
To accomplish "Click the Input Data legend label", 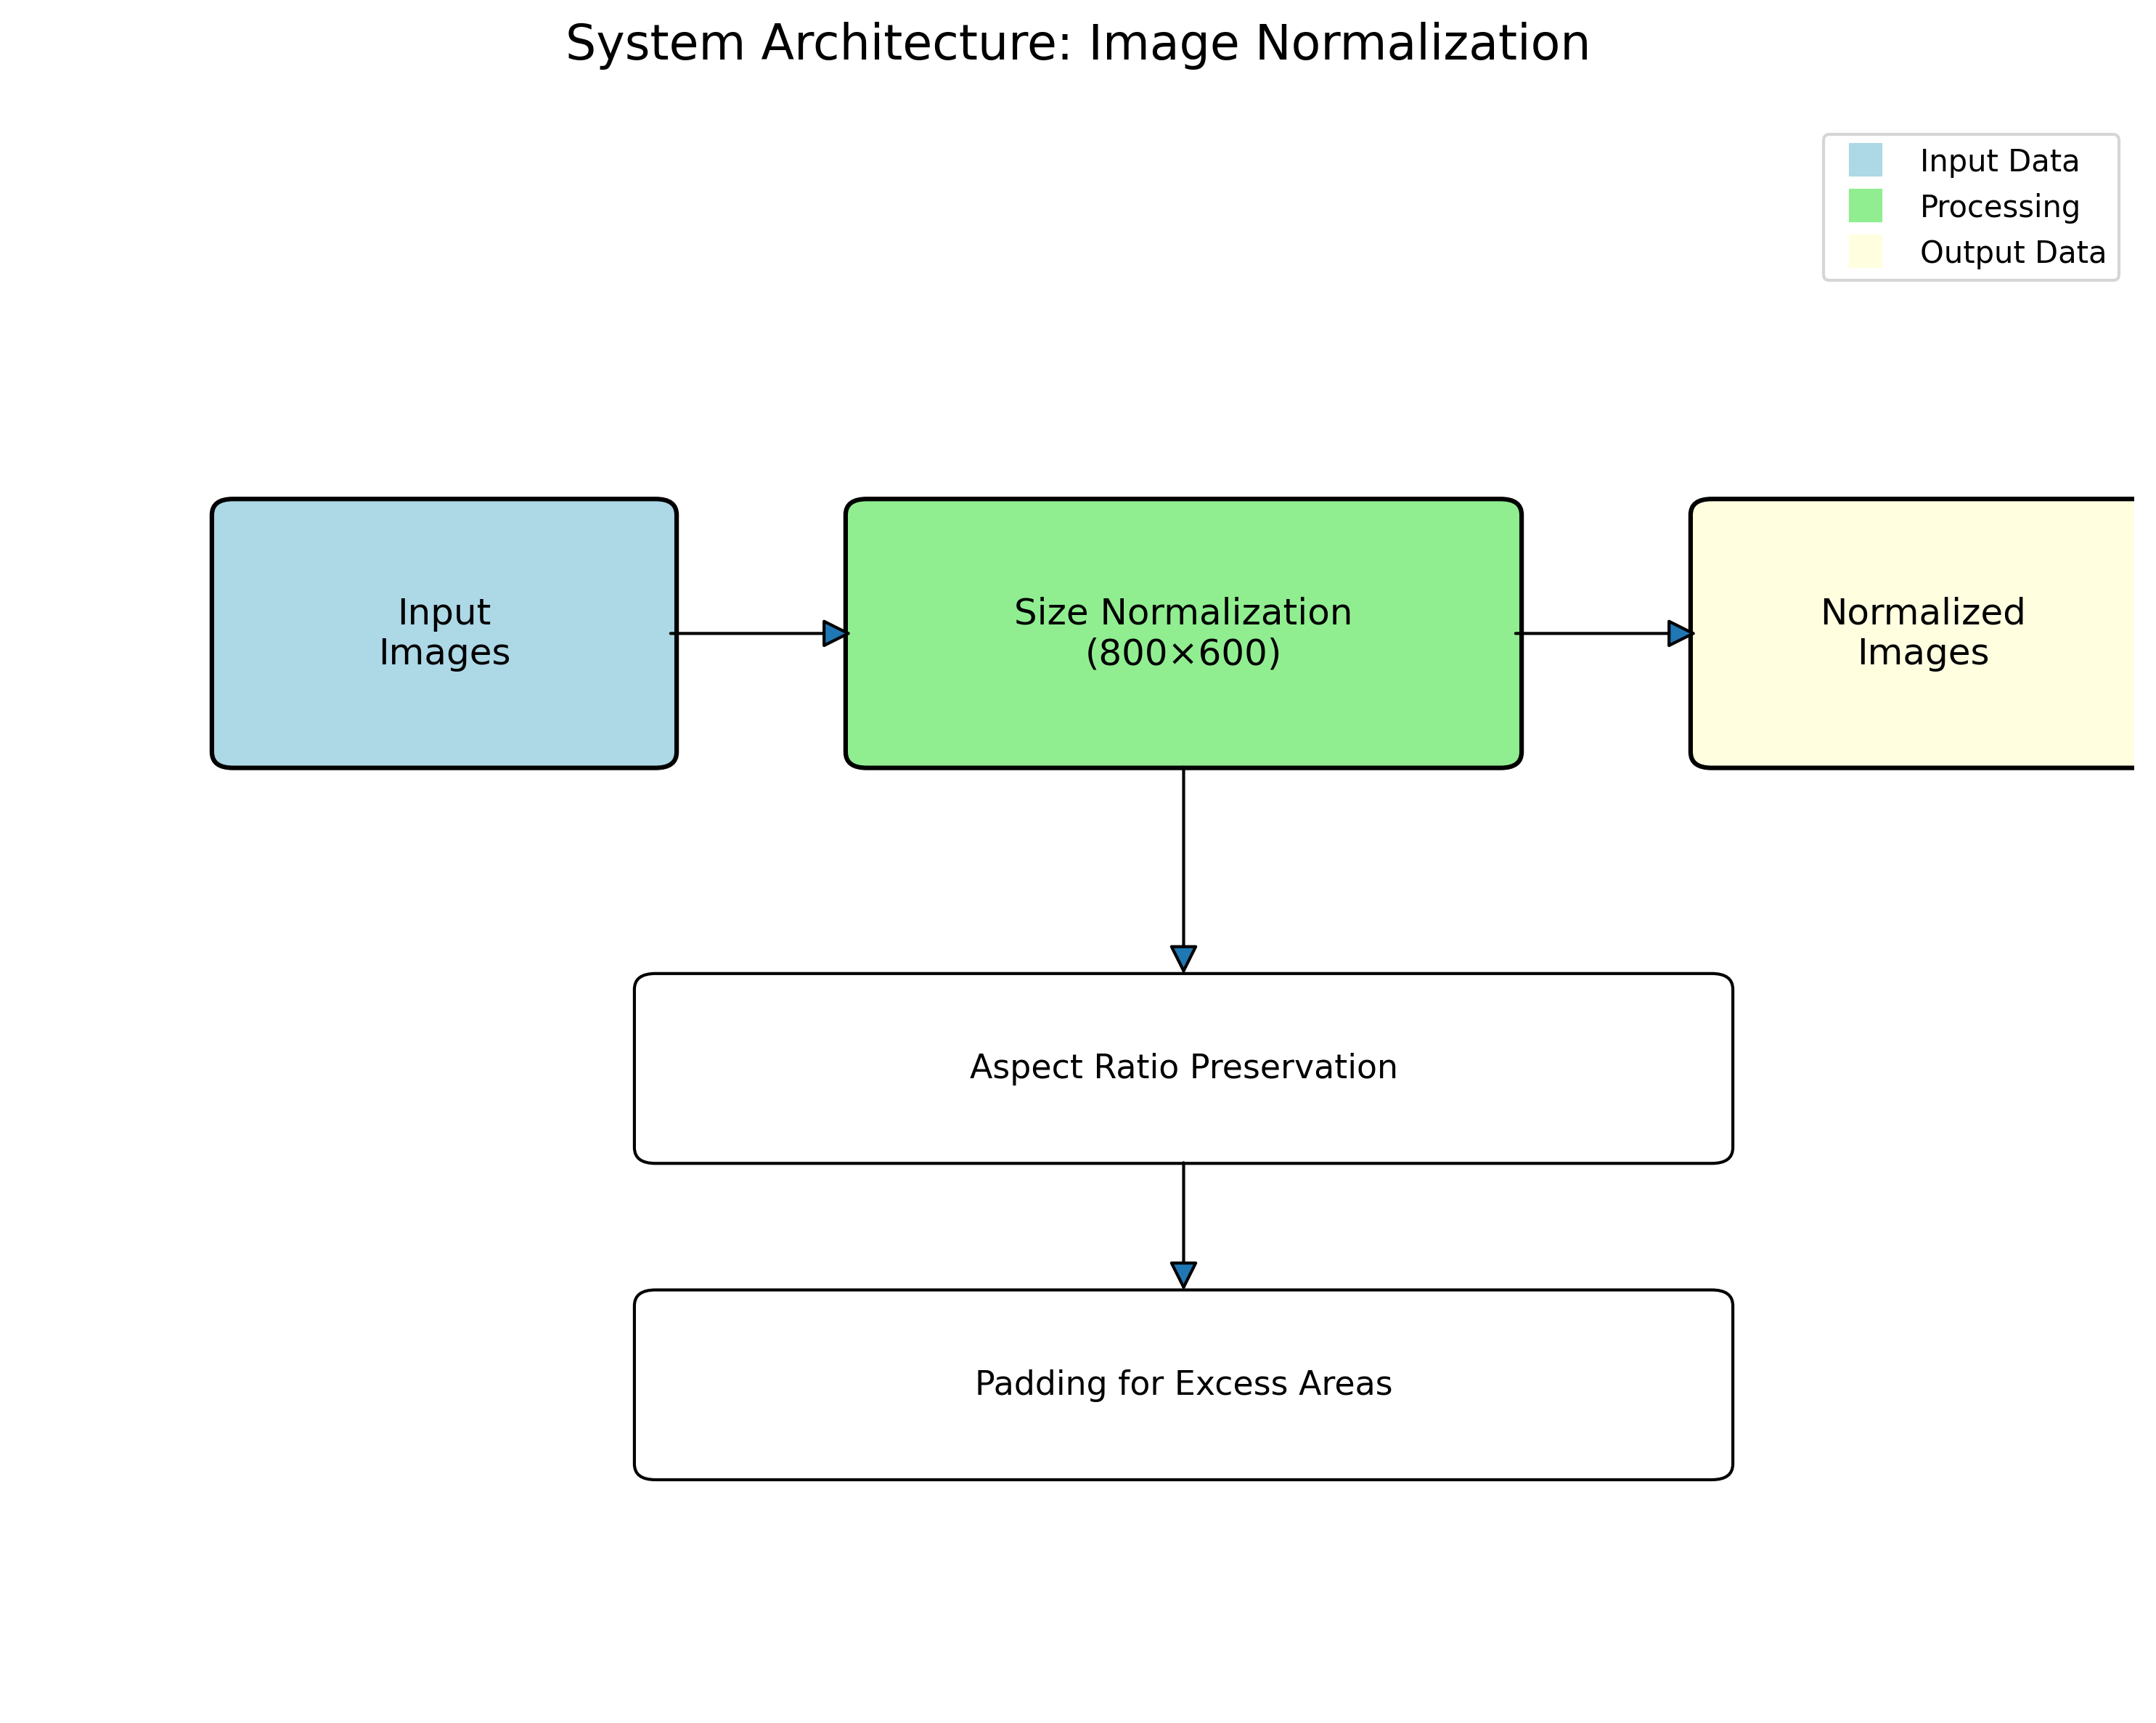I will (1999, 161).
